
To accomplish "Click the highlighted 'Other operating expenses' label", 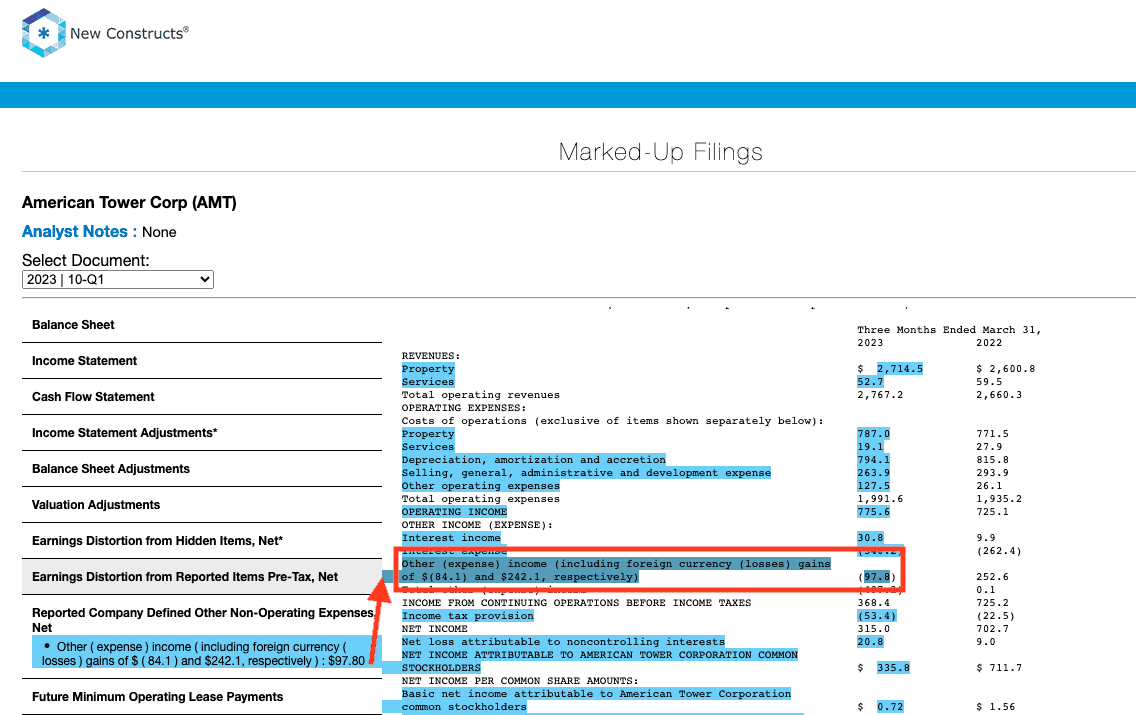I will click(x=481, y=486).
